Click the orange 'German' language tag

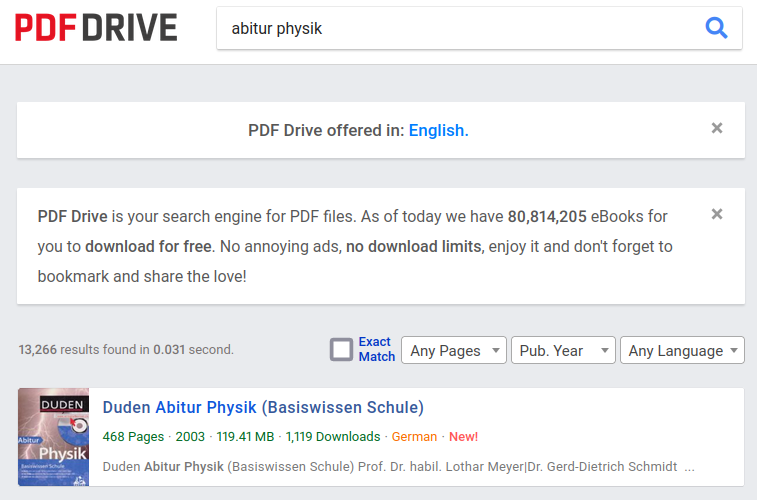[414, 437]
